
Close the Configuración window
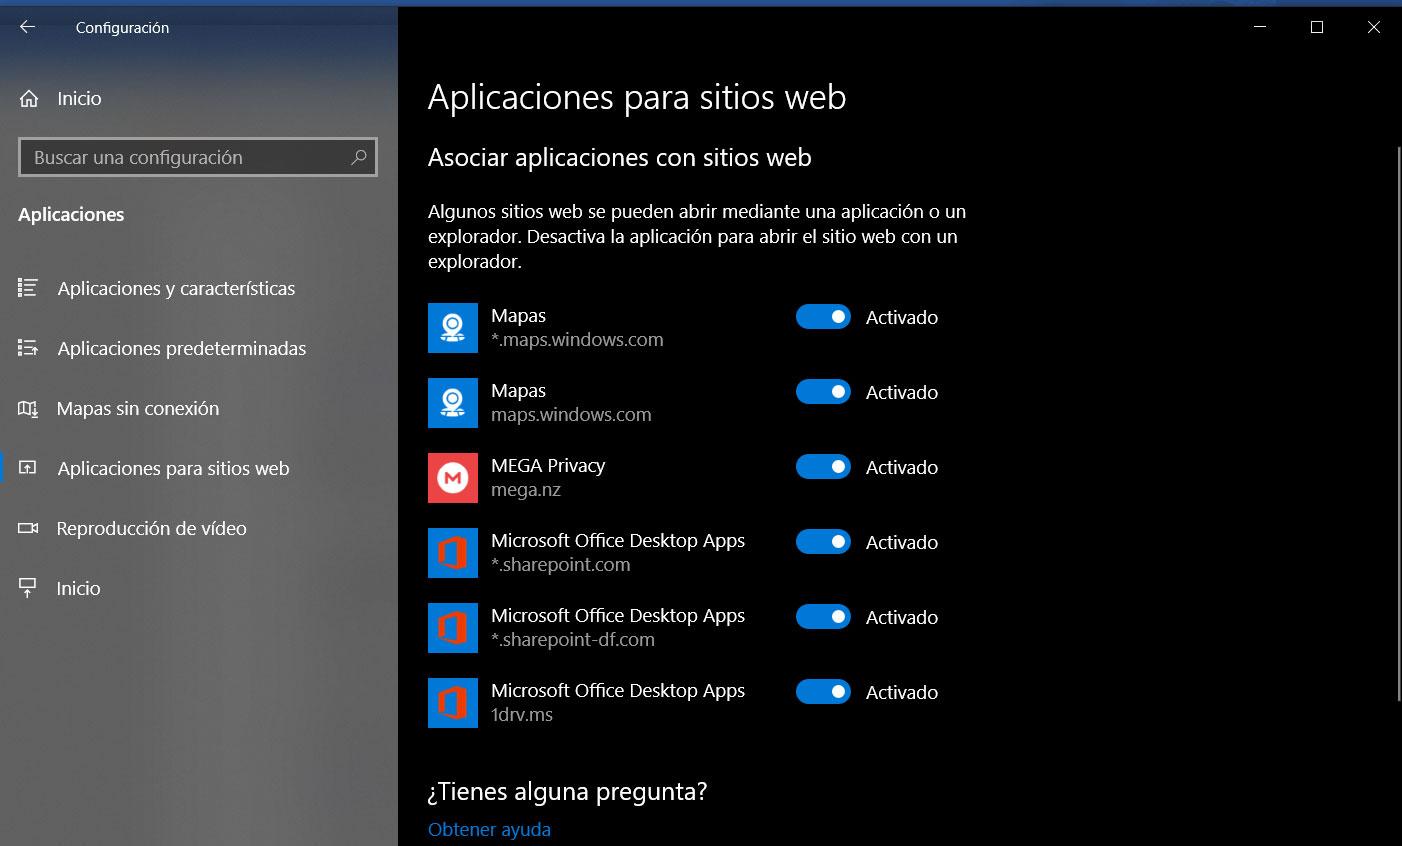pos(1374,28)
